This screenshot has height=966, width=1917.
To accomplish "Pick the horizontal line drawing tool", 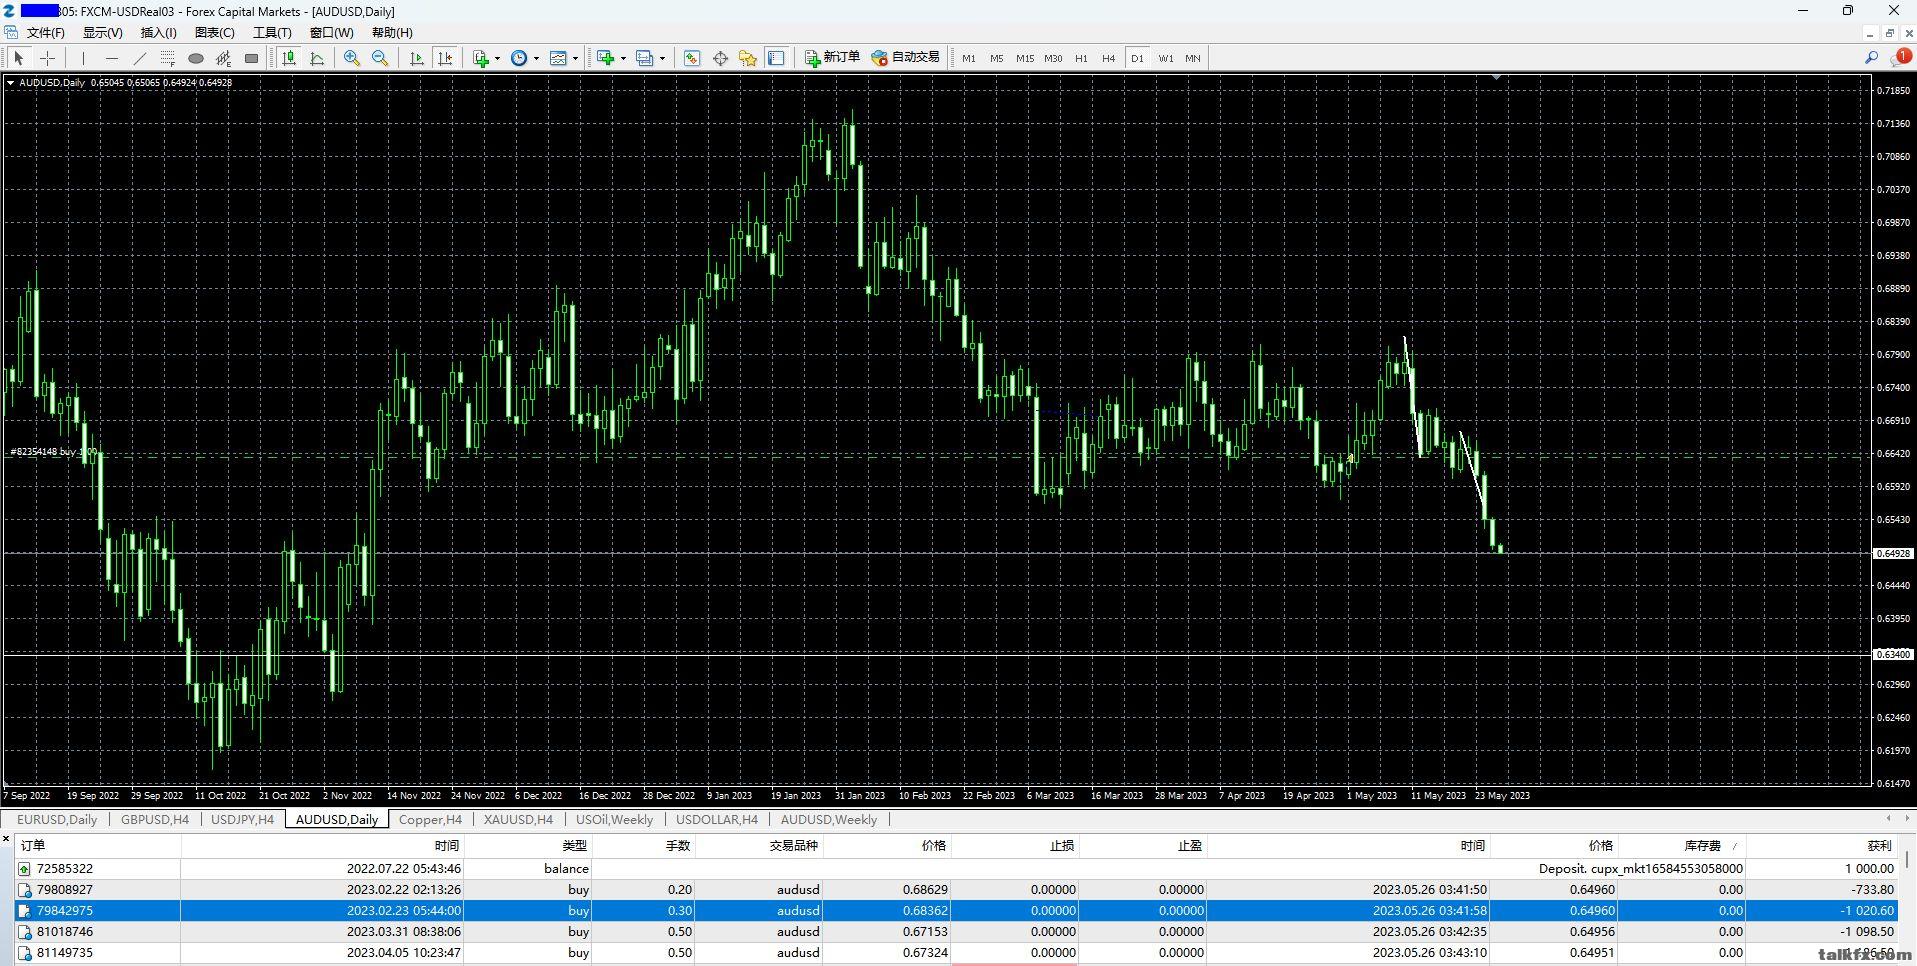I will [112, 58].
